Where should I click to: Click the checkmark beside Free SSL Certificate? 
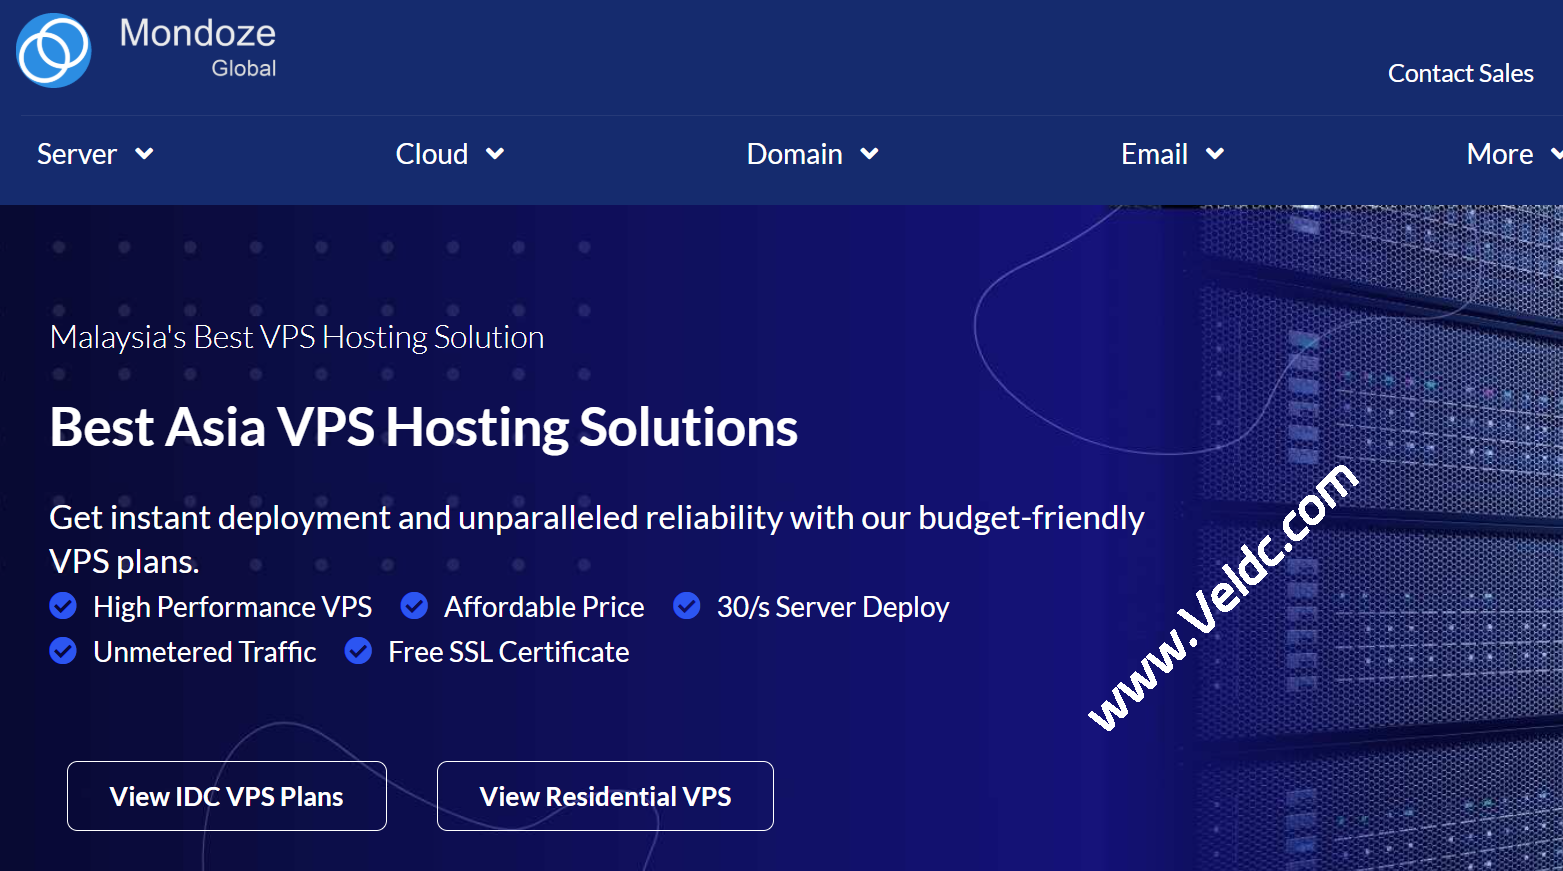point(358,651)
